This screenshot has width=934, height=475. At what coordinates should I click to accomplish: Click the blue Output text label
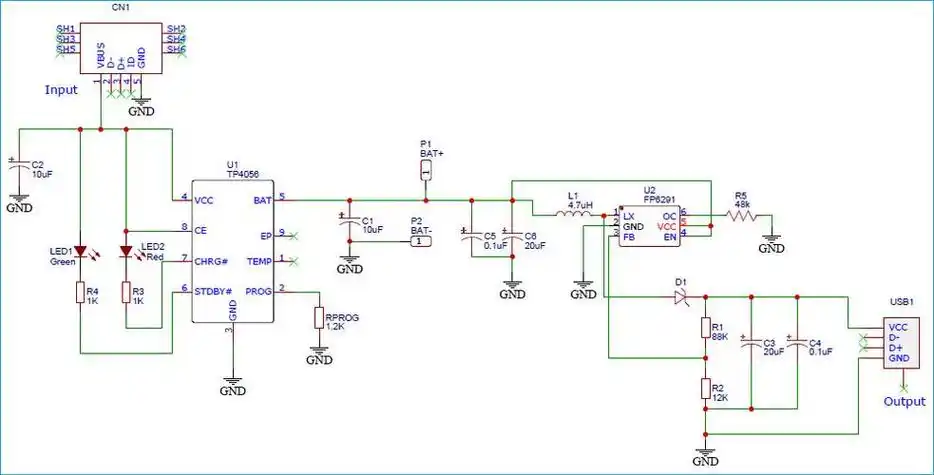pos(904,401)
